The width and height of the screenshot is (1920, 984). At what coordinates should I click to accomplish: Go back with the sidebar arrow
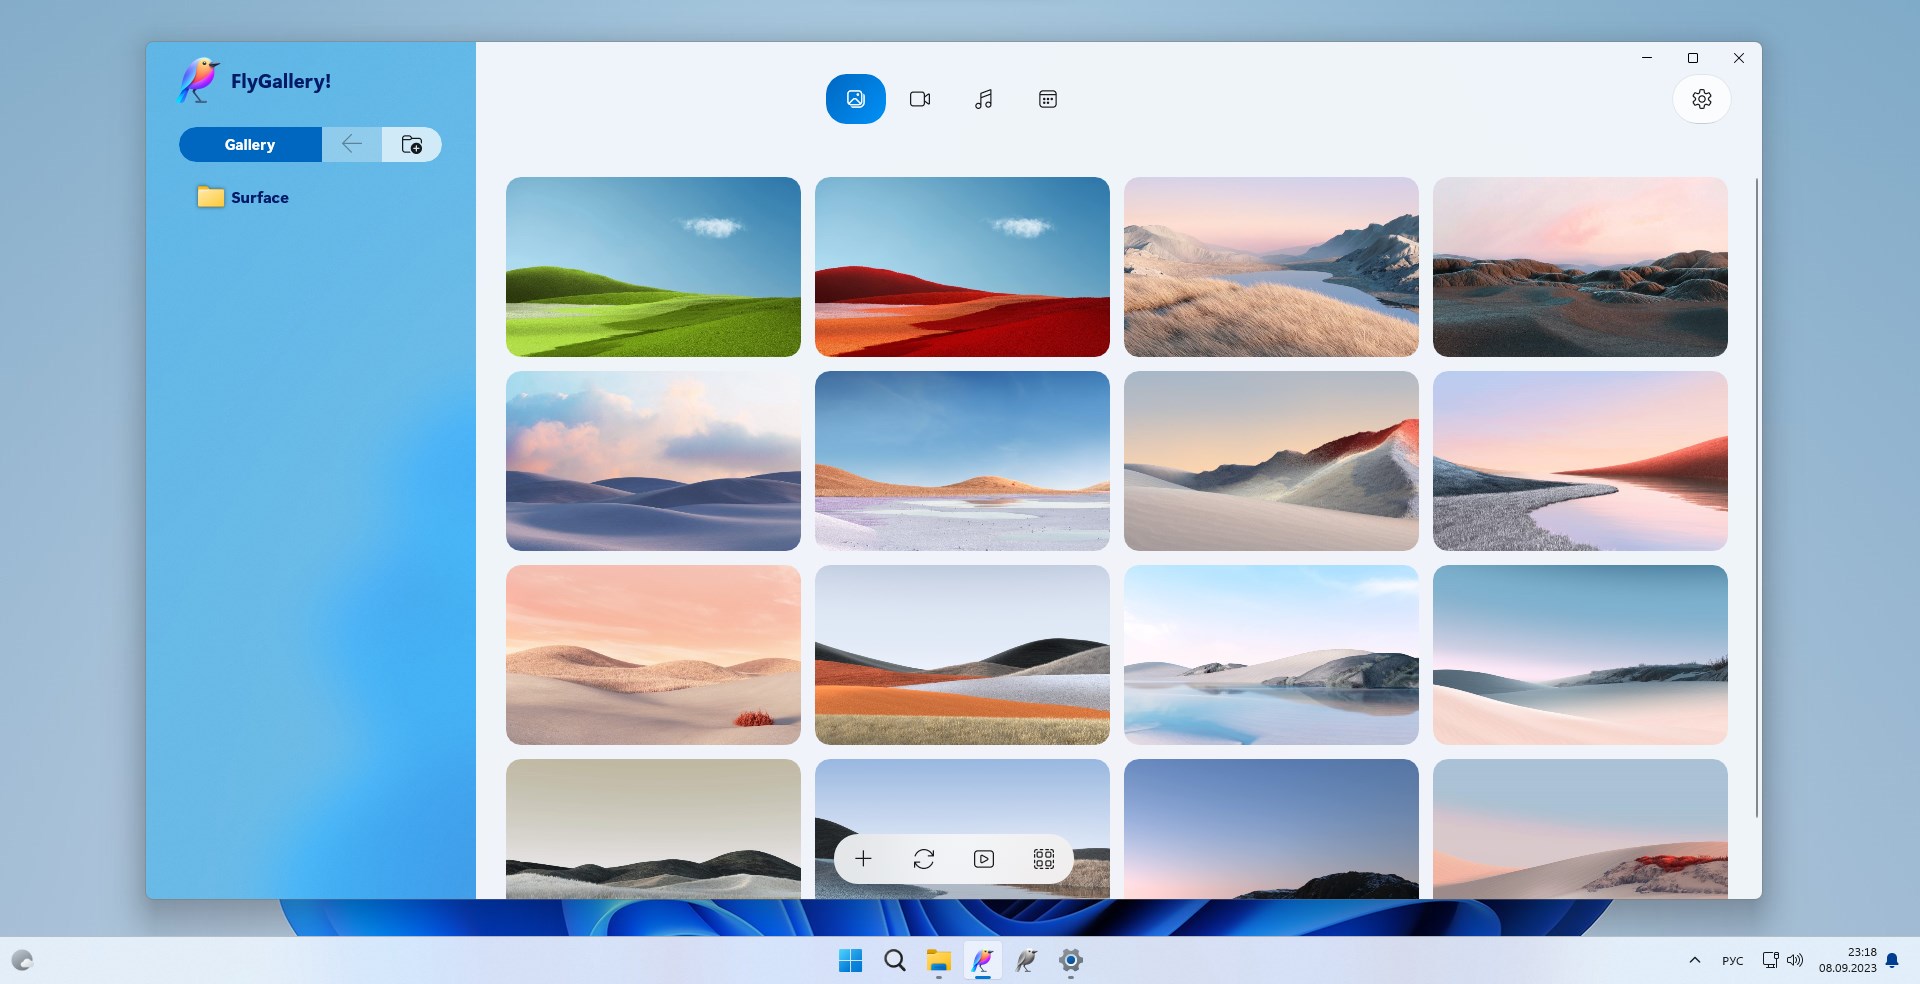[352, 144]
